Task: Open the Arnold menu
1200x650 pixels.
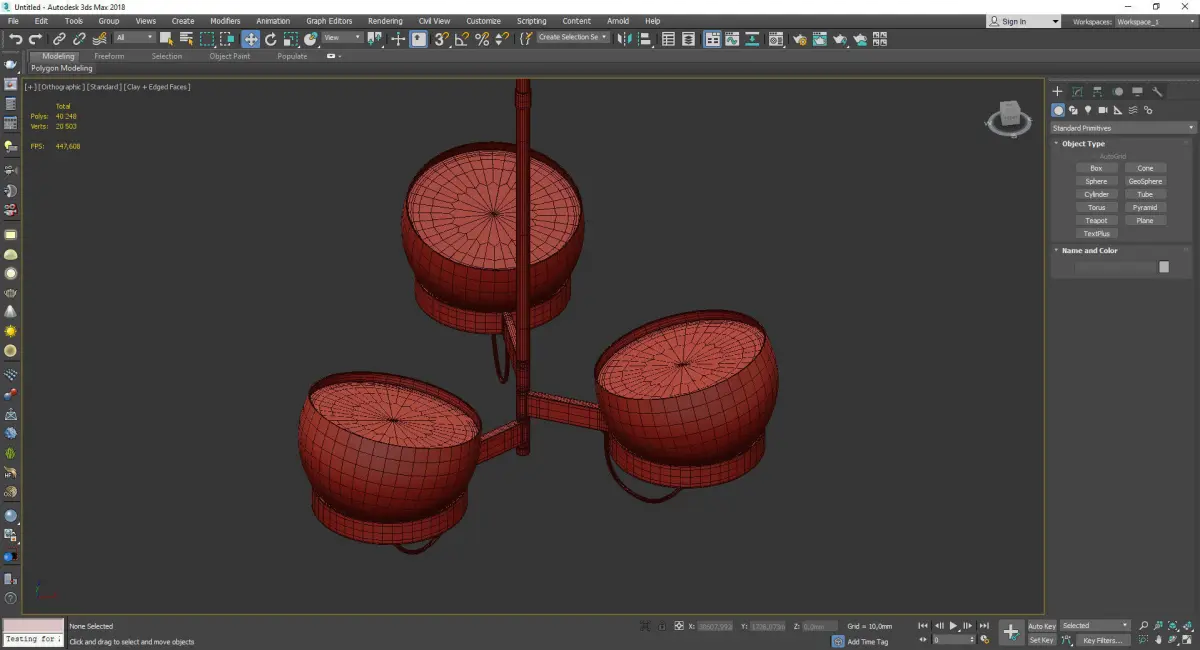Action: [618, 21]
